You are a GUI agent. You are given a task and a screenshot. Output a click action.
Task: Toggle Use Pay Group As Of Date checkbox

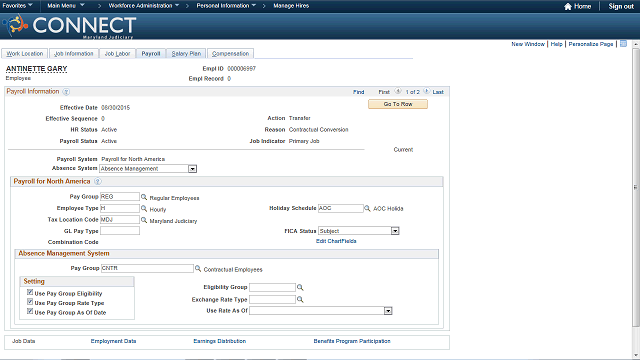click(30, 311)
